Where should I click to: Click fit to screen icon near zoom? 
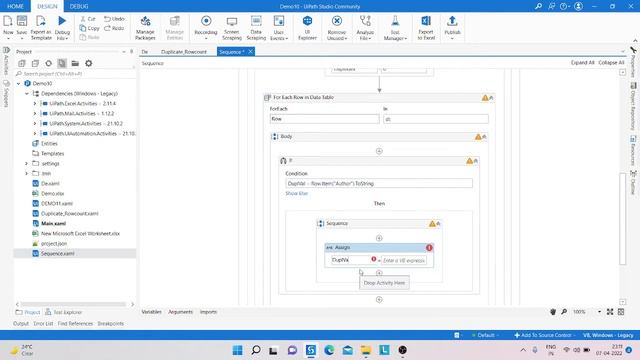tap(610, 312)
